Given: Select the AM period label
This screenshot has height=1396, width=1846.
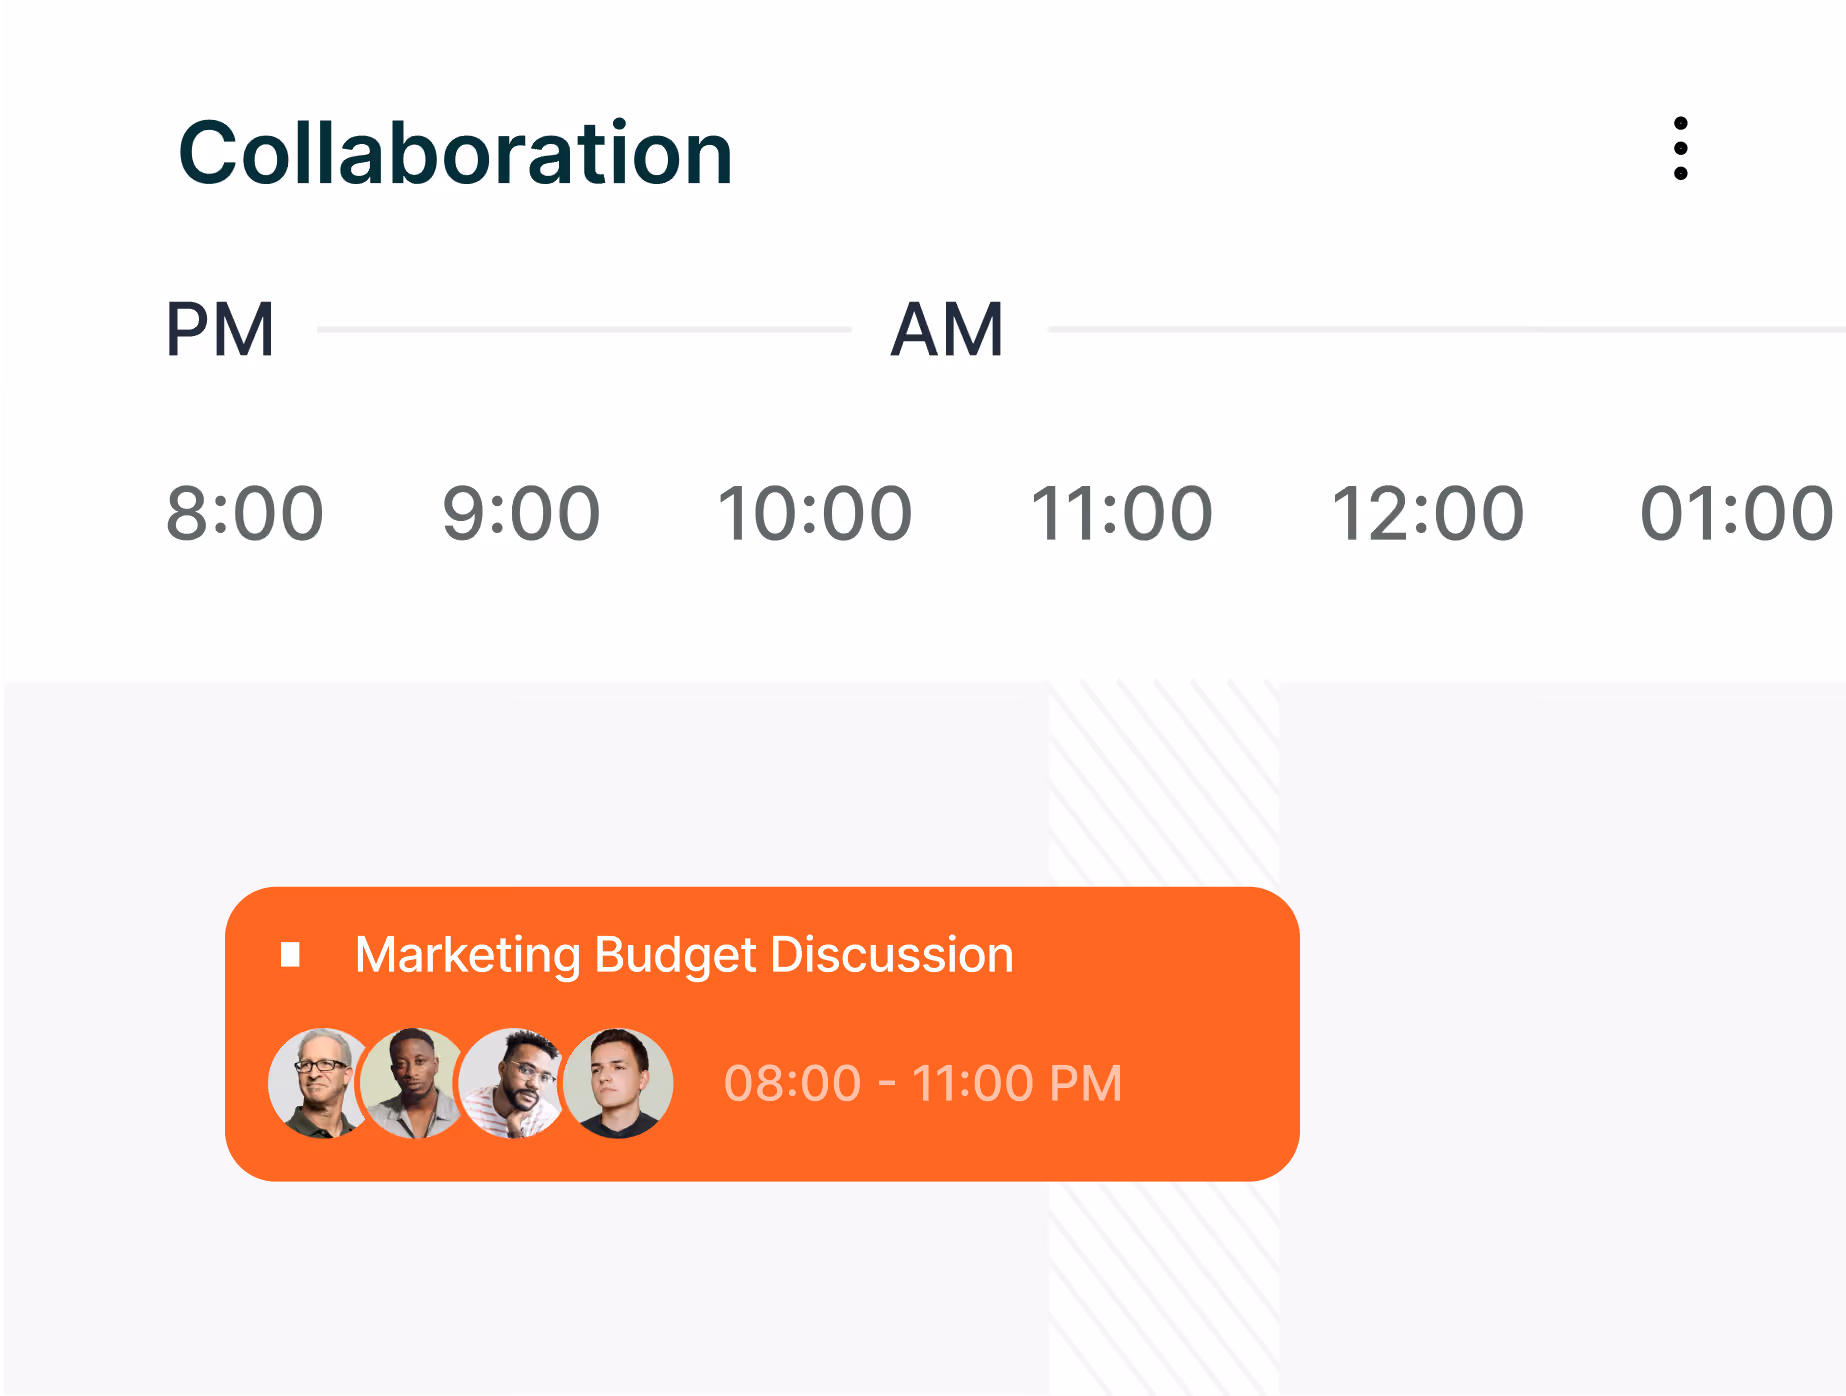Looking at the screenshot, I should [x=947, y=329].
